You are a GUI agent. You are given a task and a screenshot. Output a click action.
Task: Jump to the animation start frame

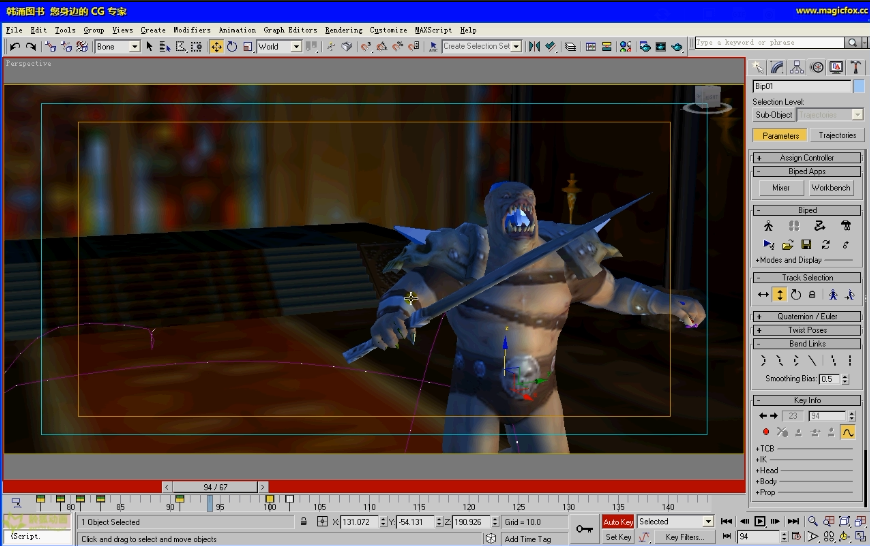click(x=726, y=521)
